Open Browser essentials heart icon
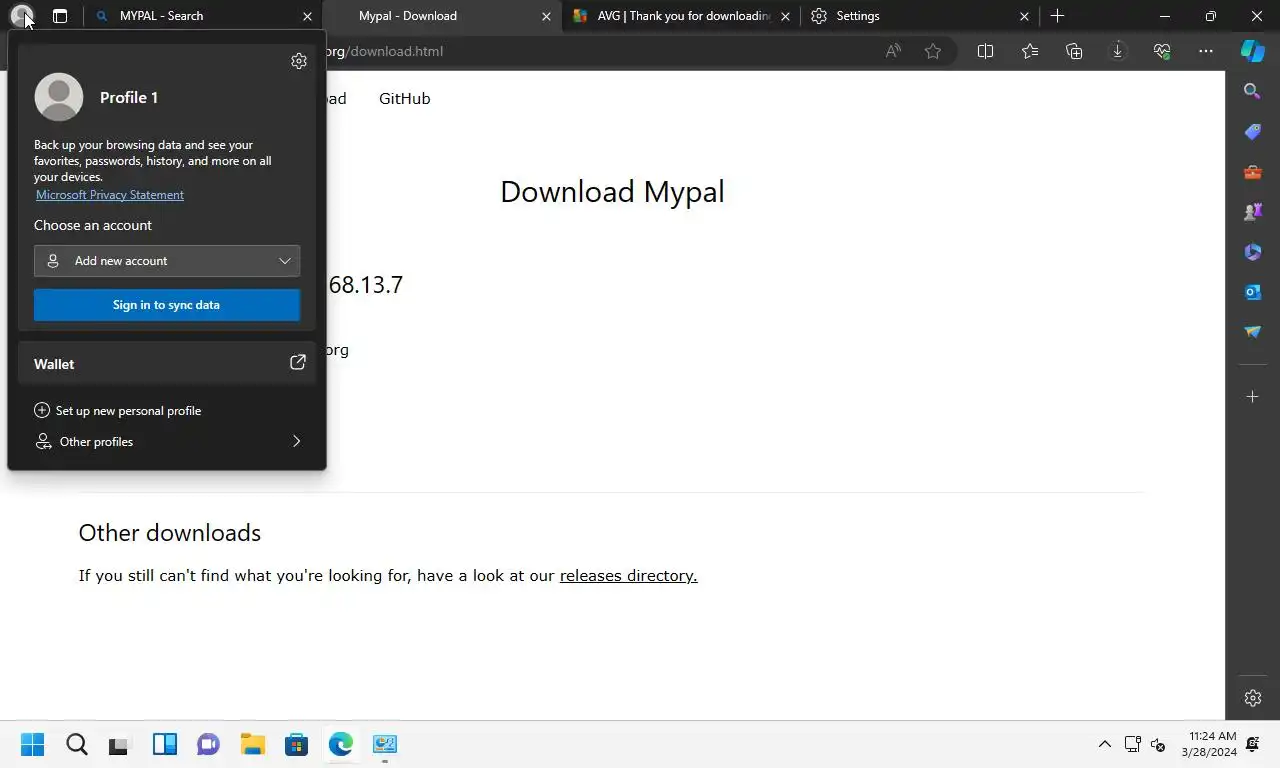 (x=1162, y=51)
